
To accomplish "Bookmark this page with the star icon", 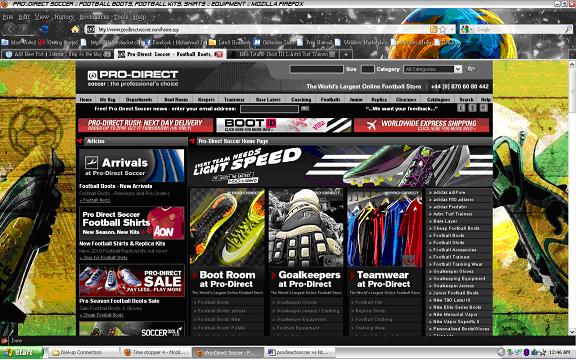I will [x=443, y=29].
